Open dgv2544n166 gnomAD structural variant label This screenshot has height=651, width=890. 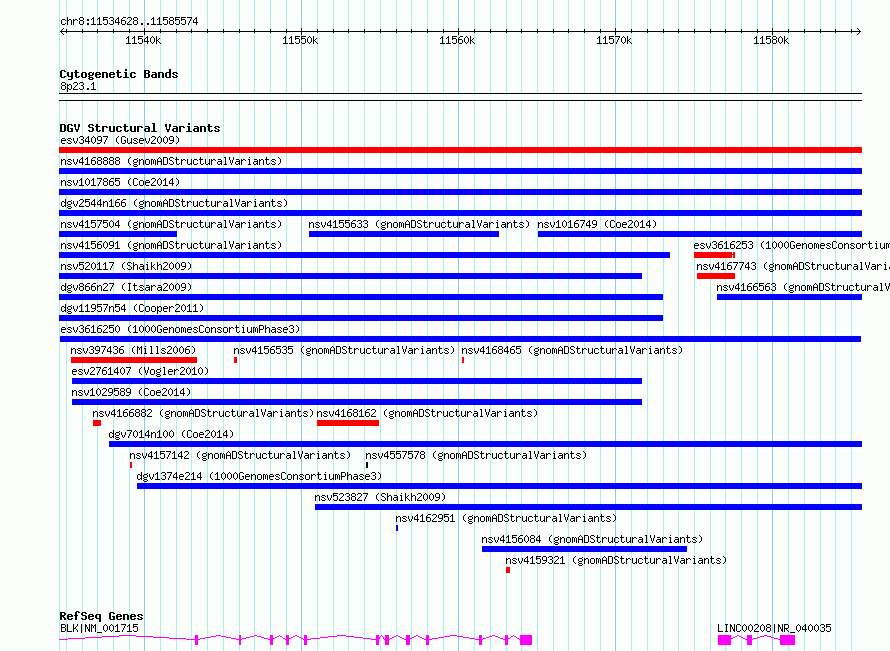click(x=174, y=203)
